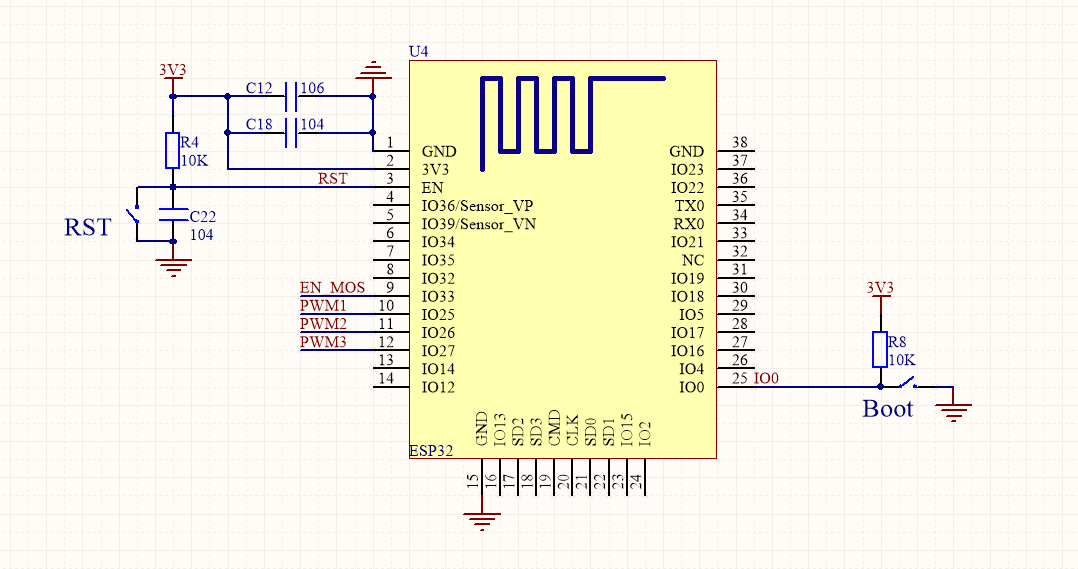This screenshot has width=1078, height=569.
Task: Click the IO12 pin name
Action: [438, 387]
